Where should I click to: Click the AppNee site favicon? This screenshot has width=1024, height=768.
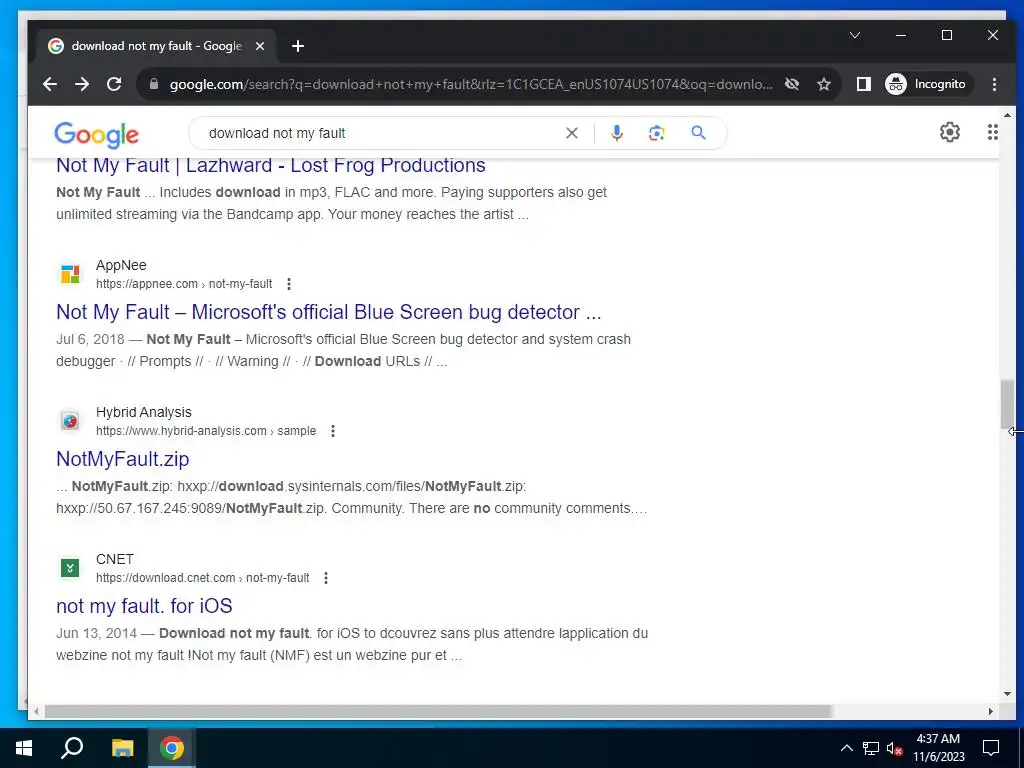click(70, 274)
